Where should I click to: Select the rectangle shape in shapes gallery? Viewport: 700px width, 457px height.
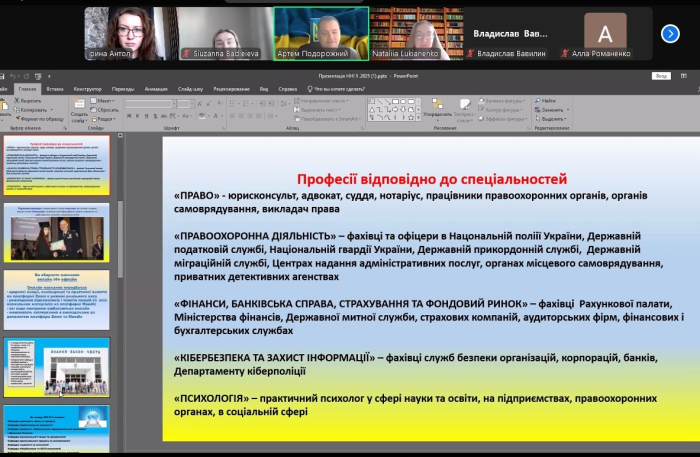pos(395,101)
